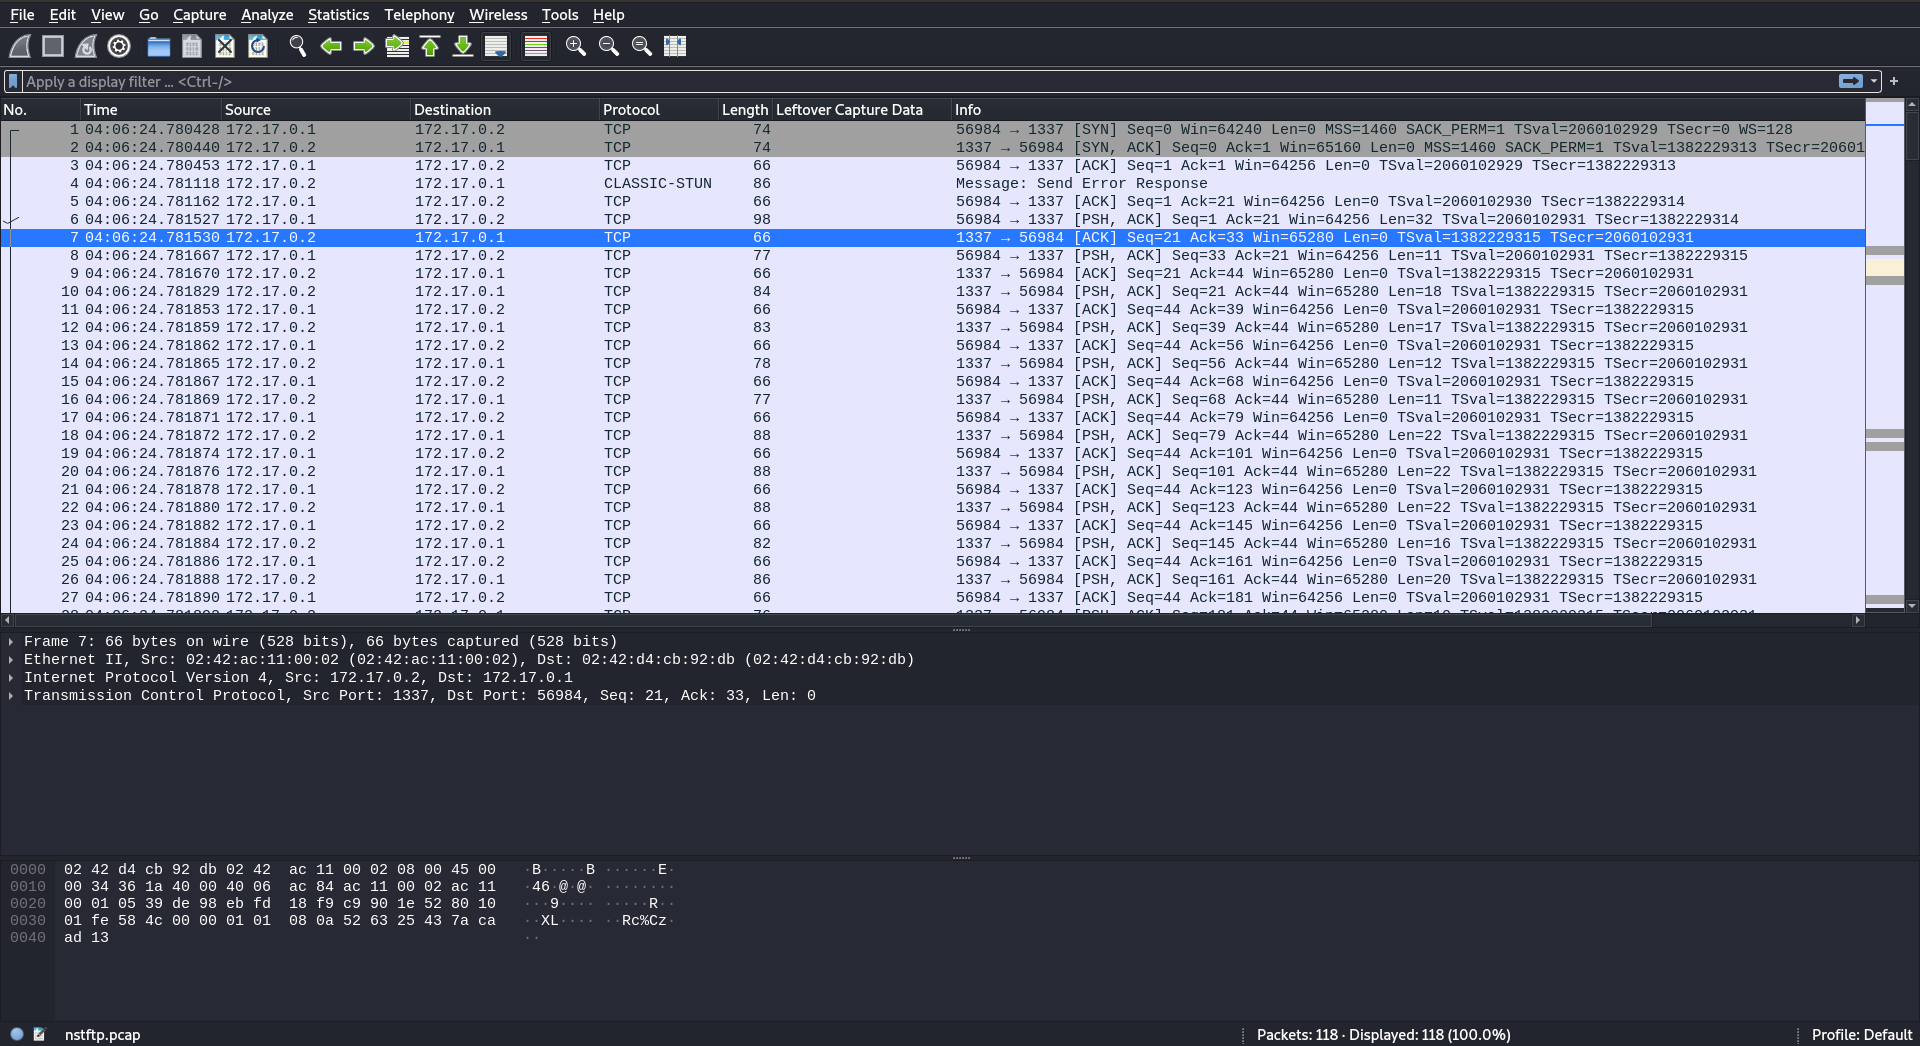Click the display filter bookmark icon
The image size is (1920, 1046).
tap(13, 81)
